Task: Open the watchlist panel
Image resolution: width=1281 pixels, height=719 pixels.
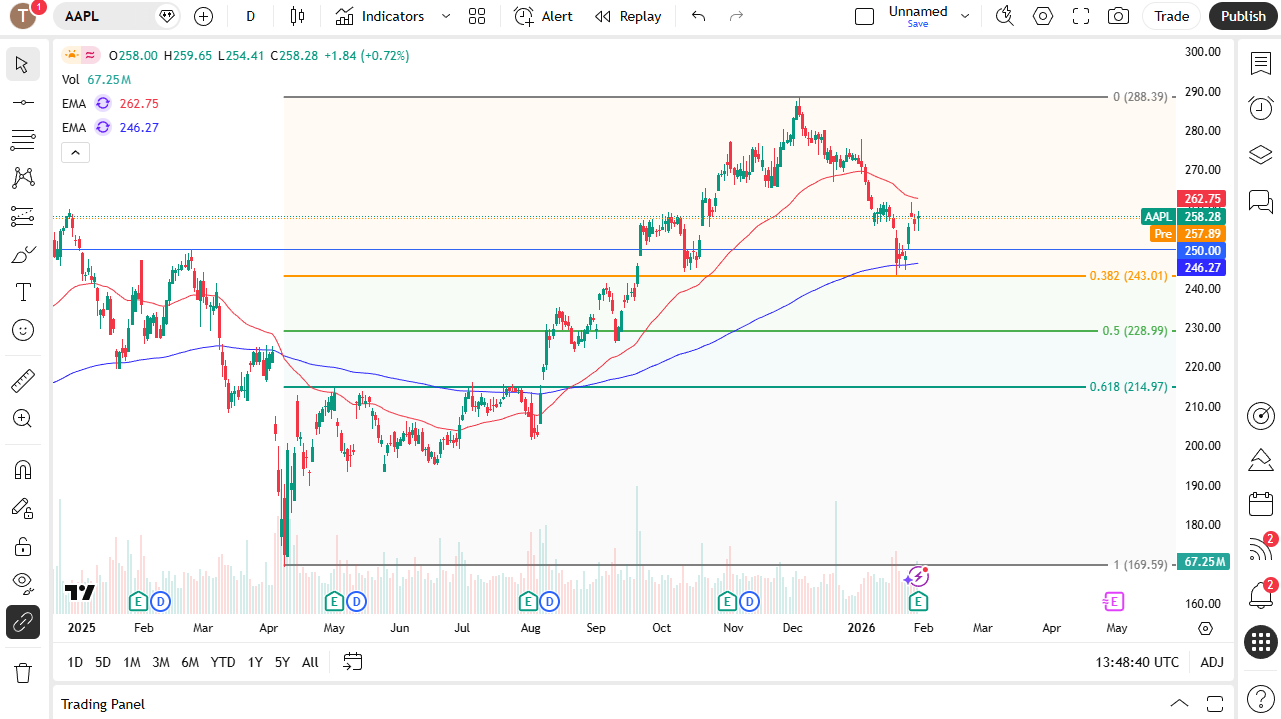Action: click(x=1260, y=64)
